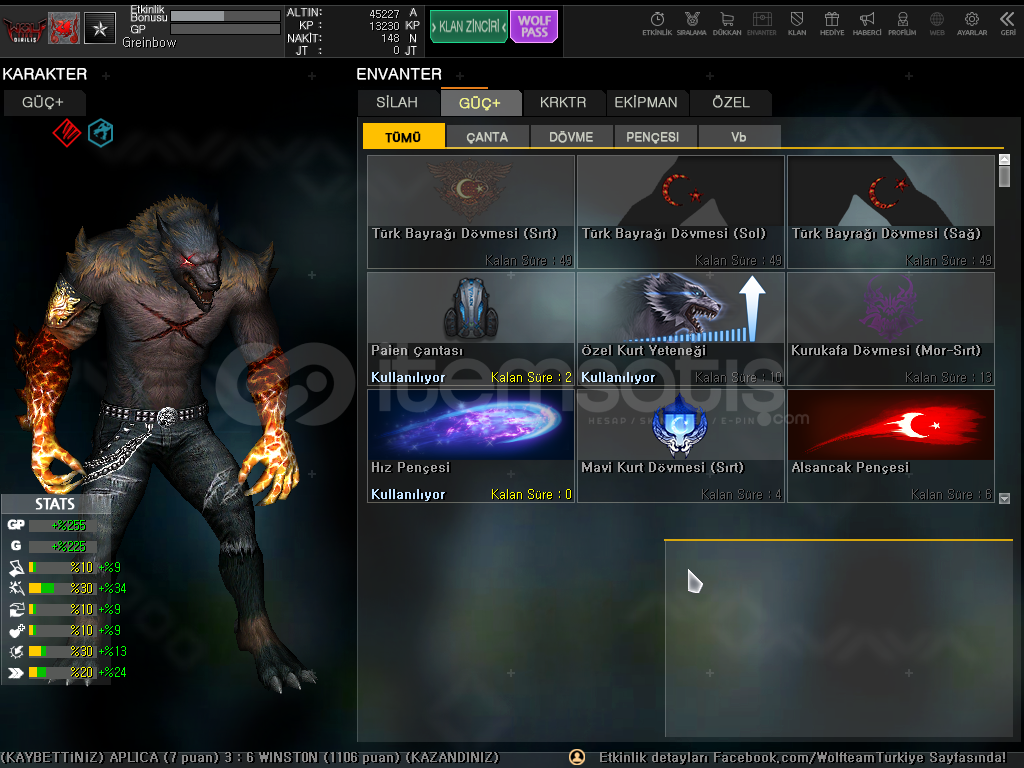Click the ALTIN 45227 balance value
The height and width of the screenshot is (768, 1024).
[384, 14]
